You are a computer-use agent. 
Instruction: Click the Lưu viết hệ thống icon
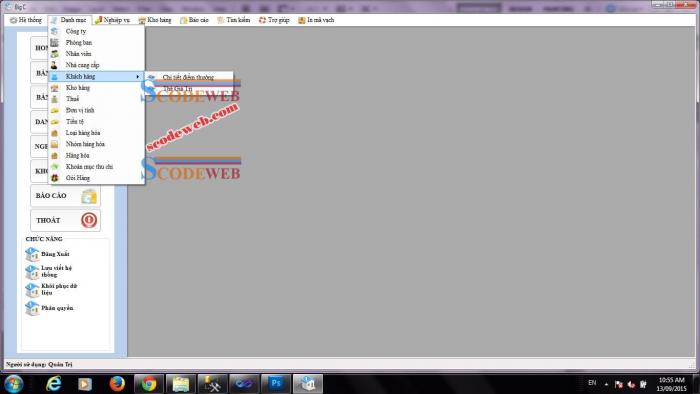pyautogui.click(x=32, y=271)
